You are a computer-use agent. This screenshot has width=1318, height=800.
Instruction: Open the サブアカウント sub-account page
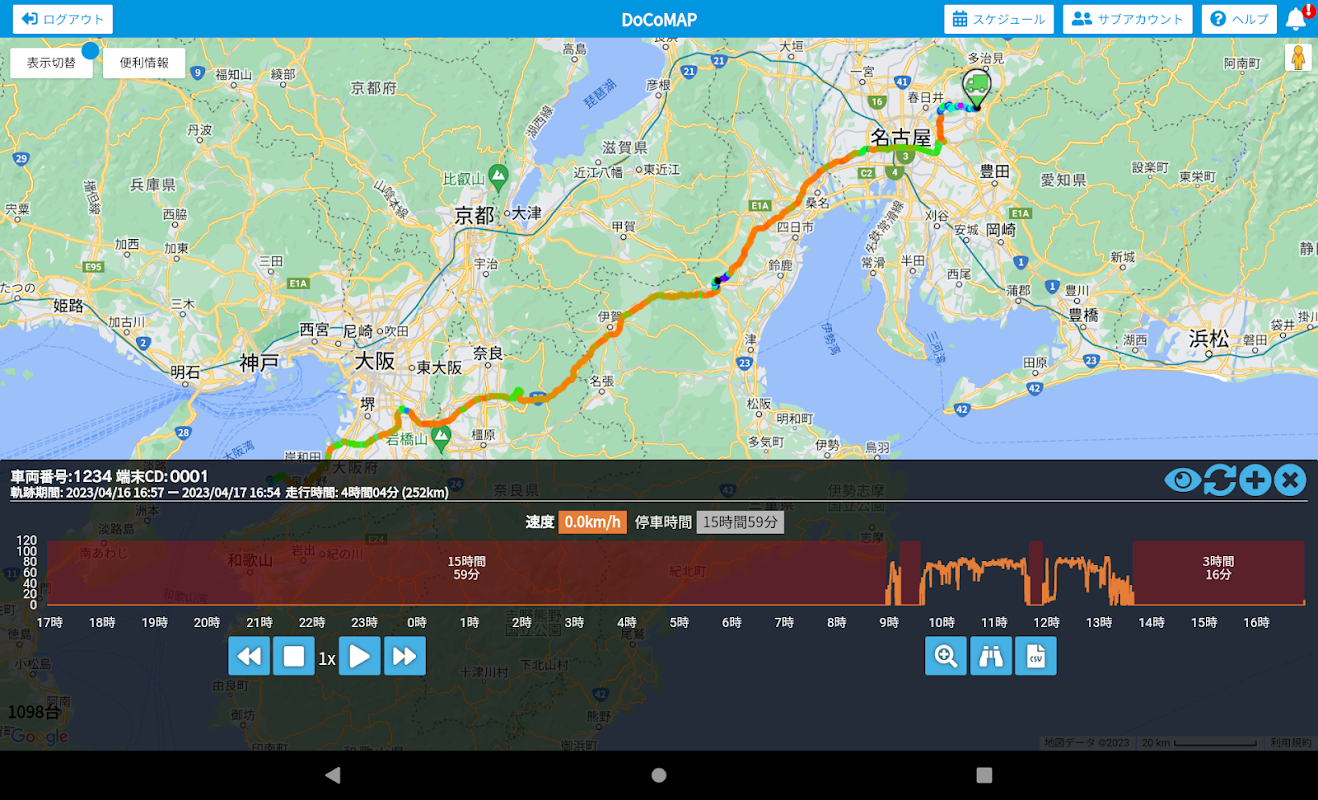(x=1127, y=19)
